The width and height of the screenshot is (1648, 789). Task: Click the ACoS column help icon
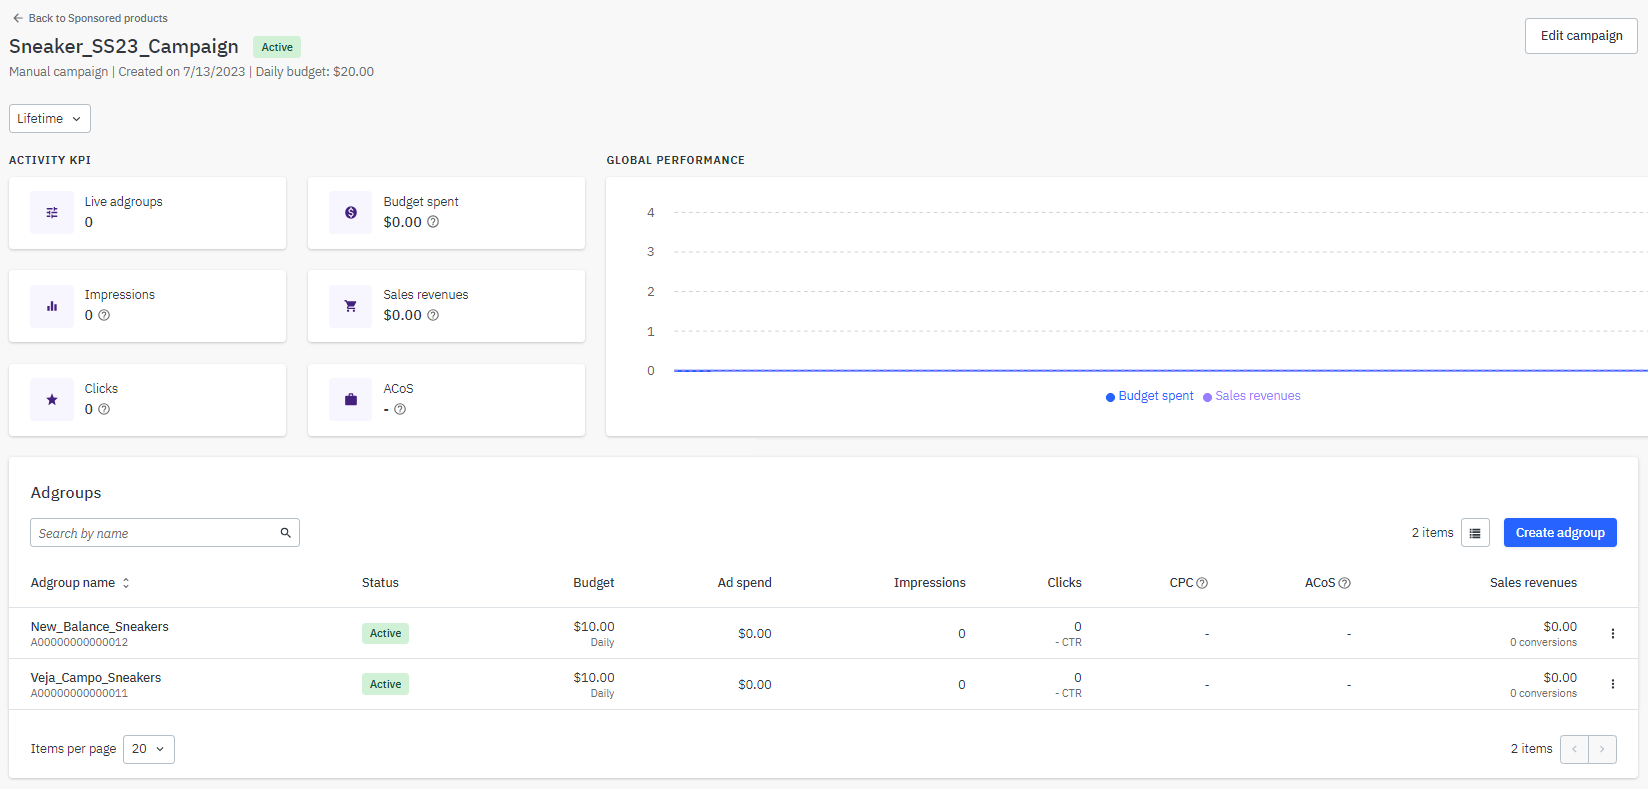click(1345, 583)
